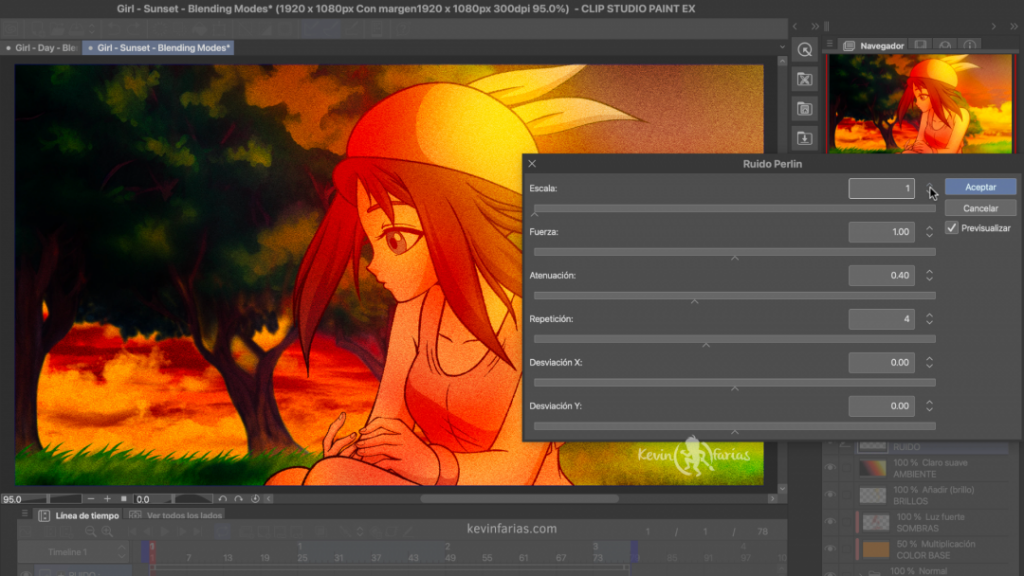Open the Ver todos los lados tab
1024x576 pixels.
176,515
